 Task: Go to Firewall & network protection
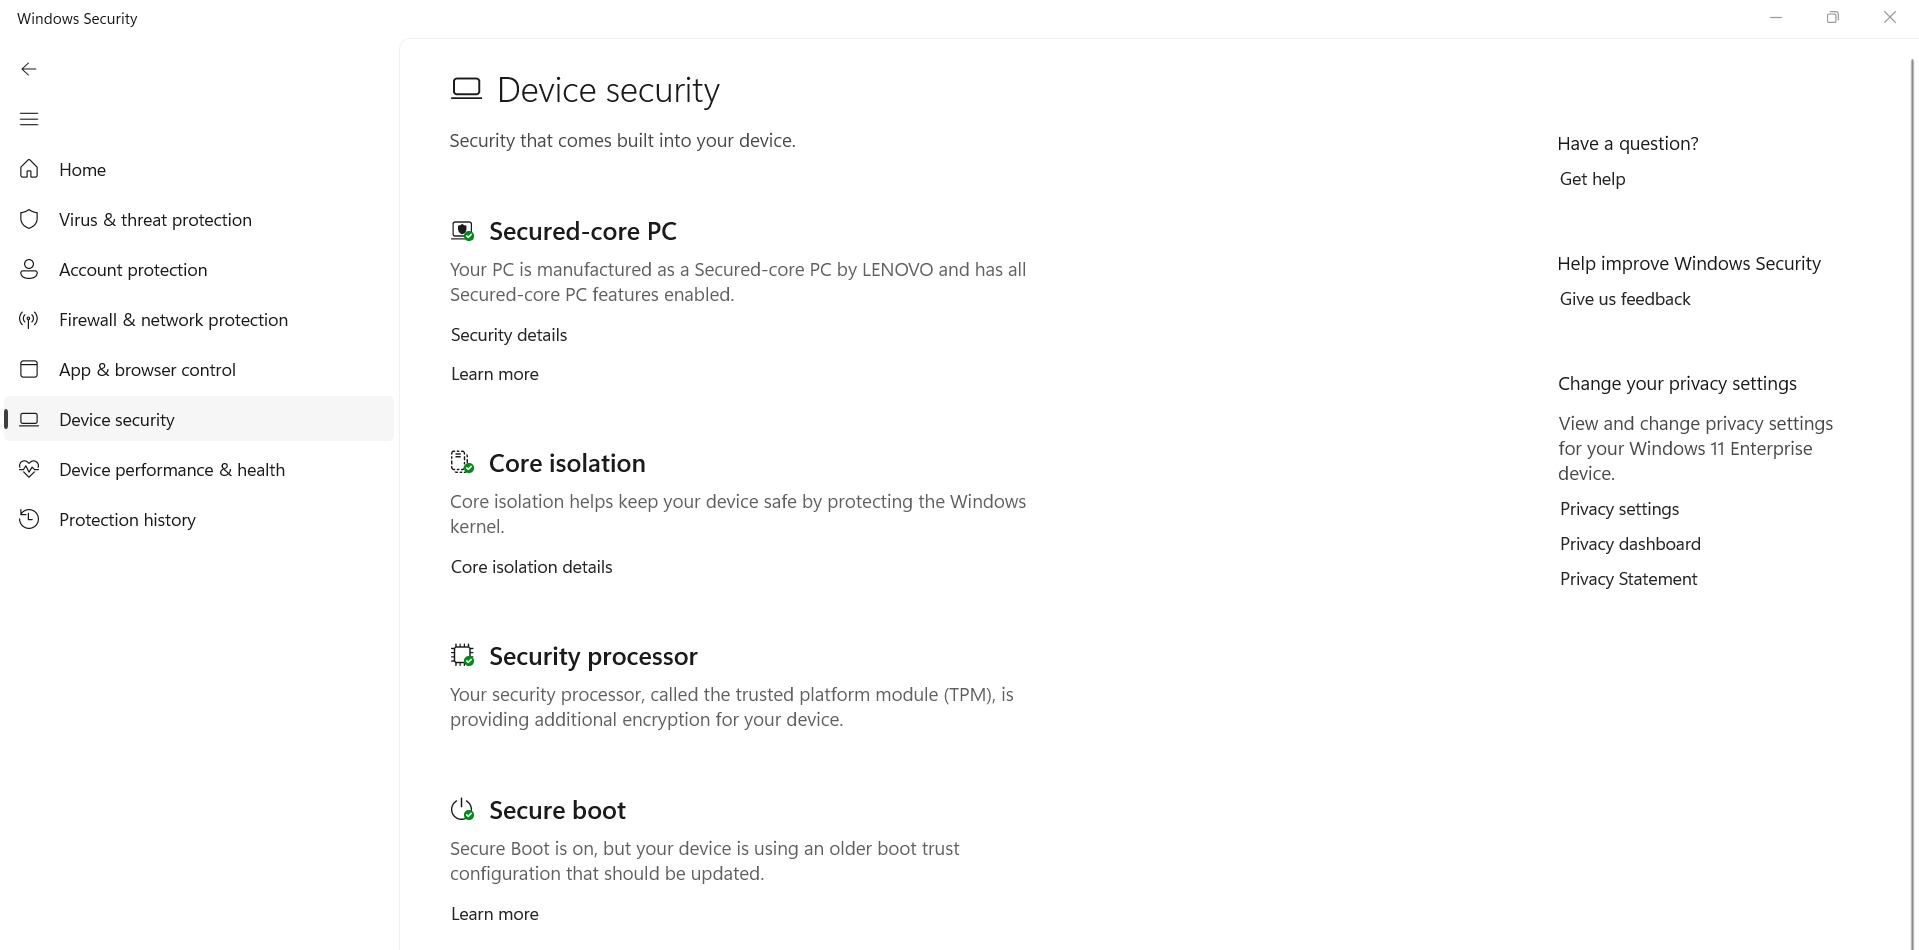pos(173,320)
